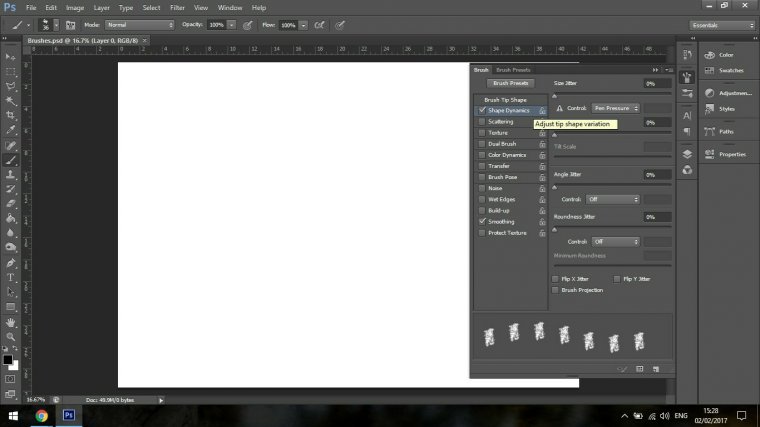The image size is (760, 427).
Task: Open the blending Mode dropdown
Action: (x=140, y=25)
